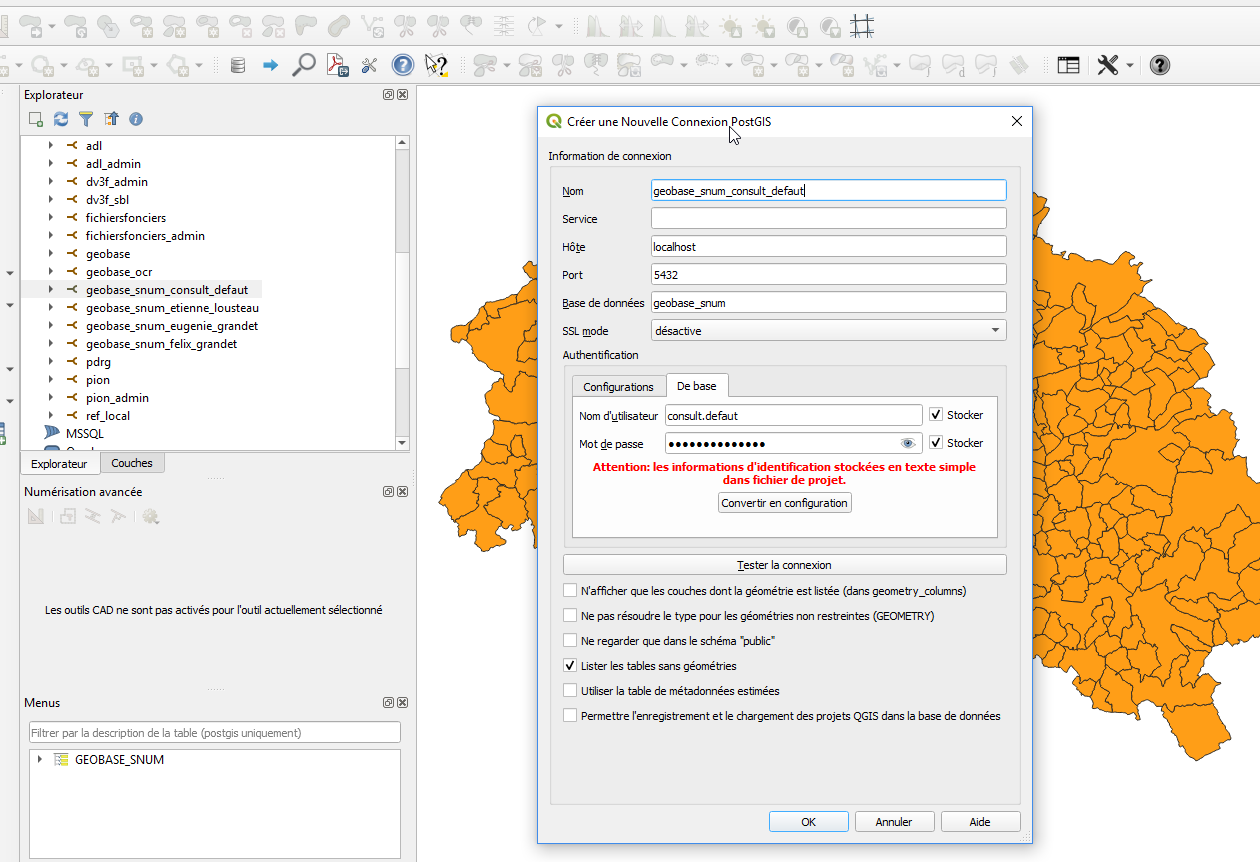The width and height of the screenshot is (1260, 862).
Task: Close the Menus panel
Action: (x=402, y=703)
